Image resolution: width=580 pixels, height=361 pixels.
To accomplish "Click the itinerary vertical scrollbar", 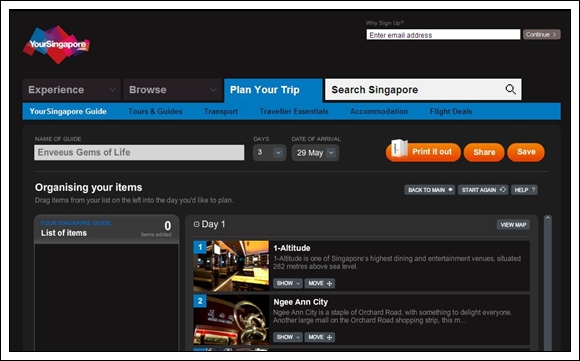I will [x=548, y=283].
